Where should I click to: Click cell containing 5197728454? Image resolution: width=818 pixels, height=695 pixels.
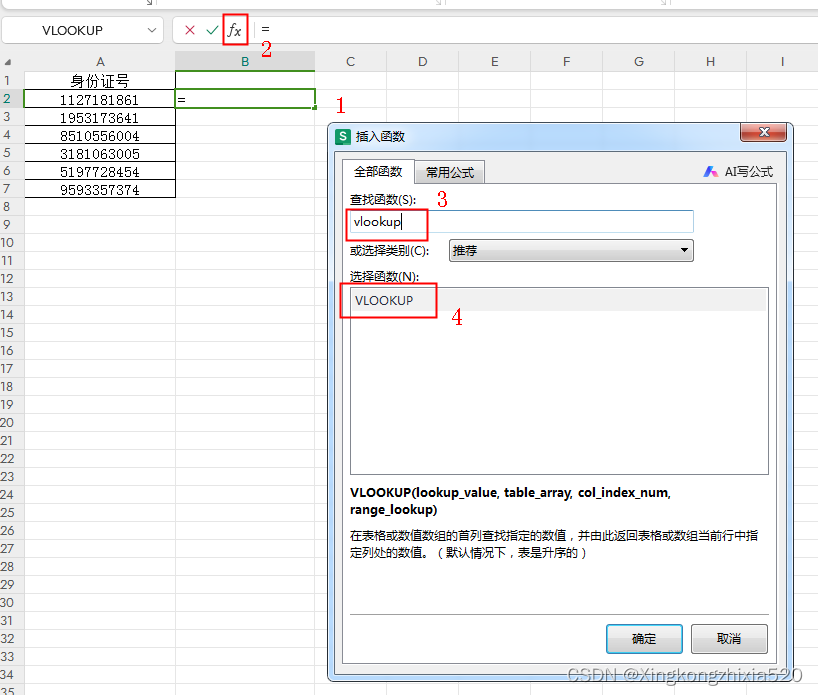[x=100, y=172]
